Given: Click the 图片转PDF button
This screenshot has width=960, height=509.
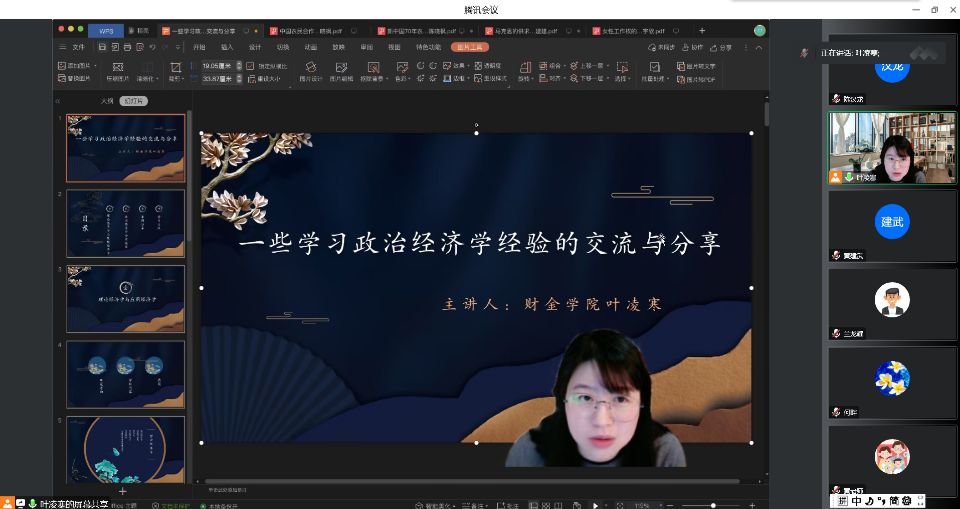Looking at the screenshot, I should (696, 79).
